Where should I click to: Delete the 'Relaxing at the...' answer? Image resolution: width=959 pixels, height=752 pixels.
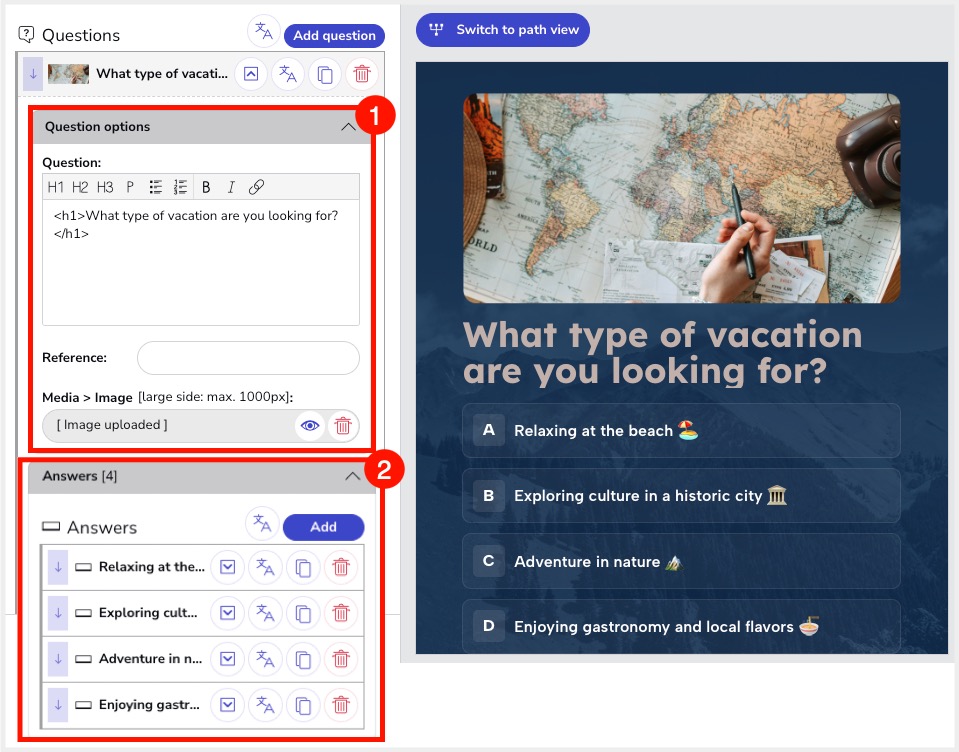point(341,567)
